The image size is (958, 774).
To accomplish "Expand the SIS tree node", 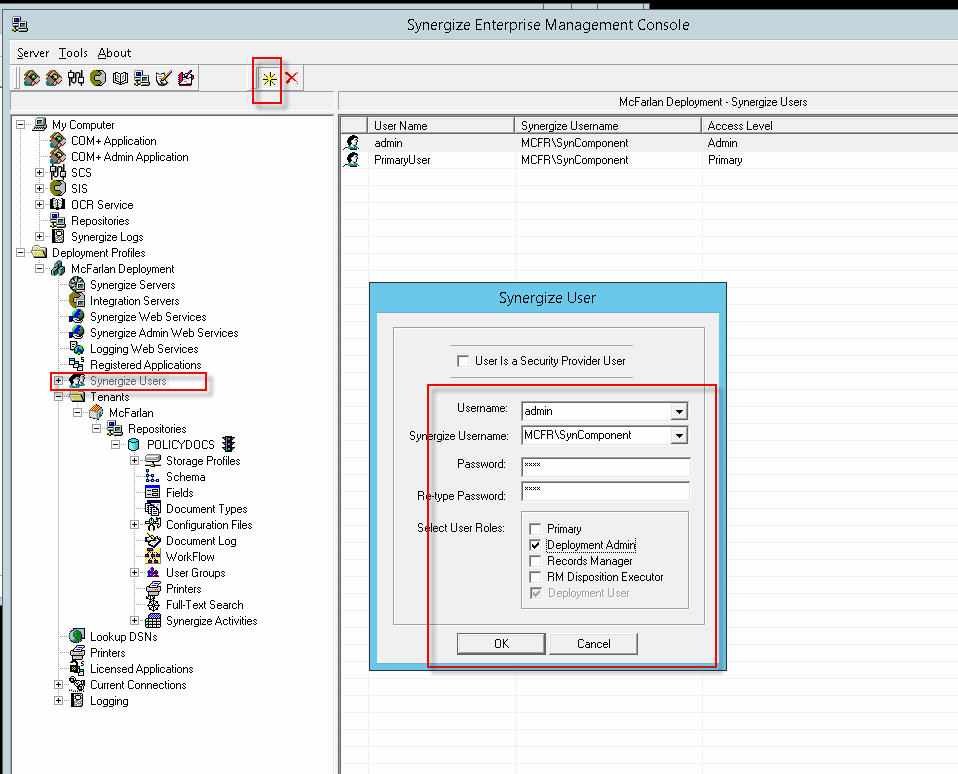I will pos(40,188).
